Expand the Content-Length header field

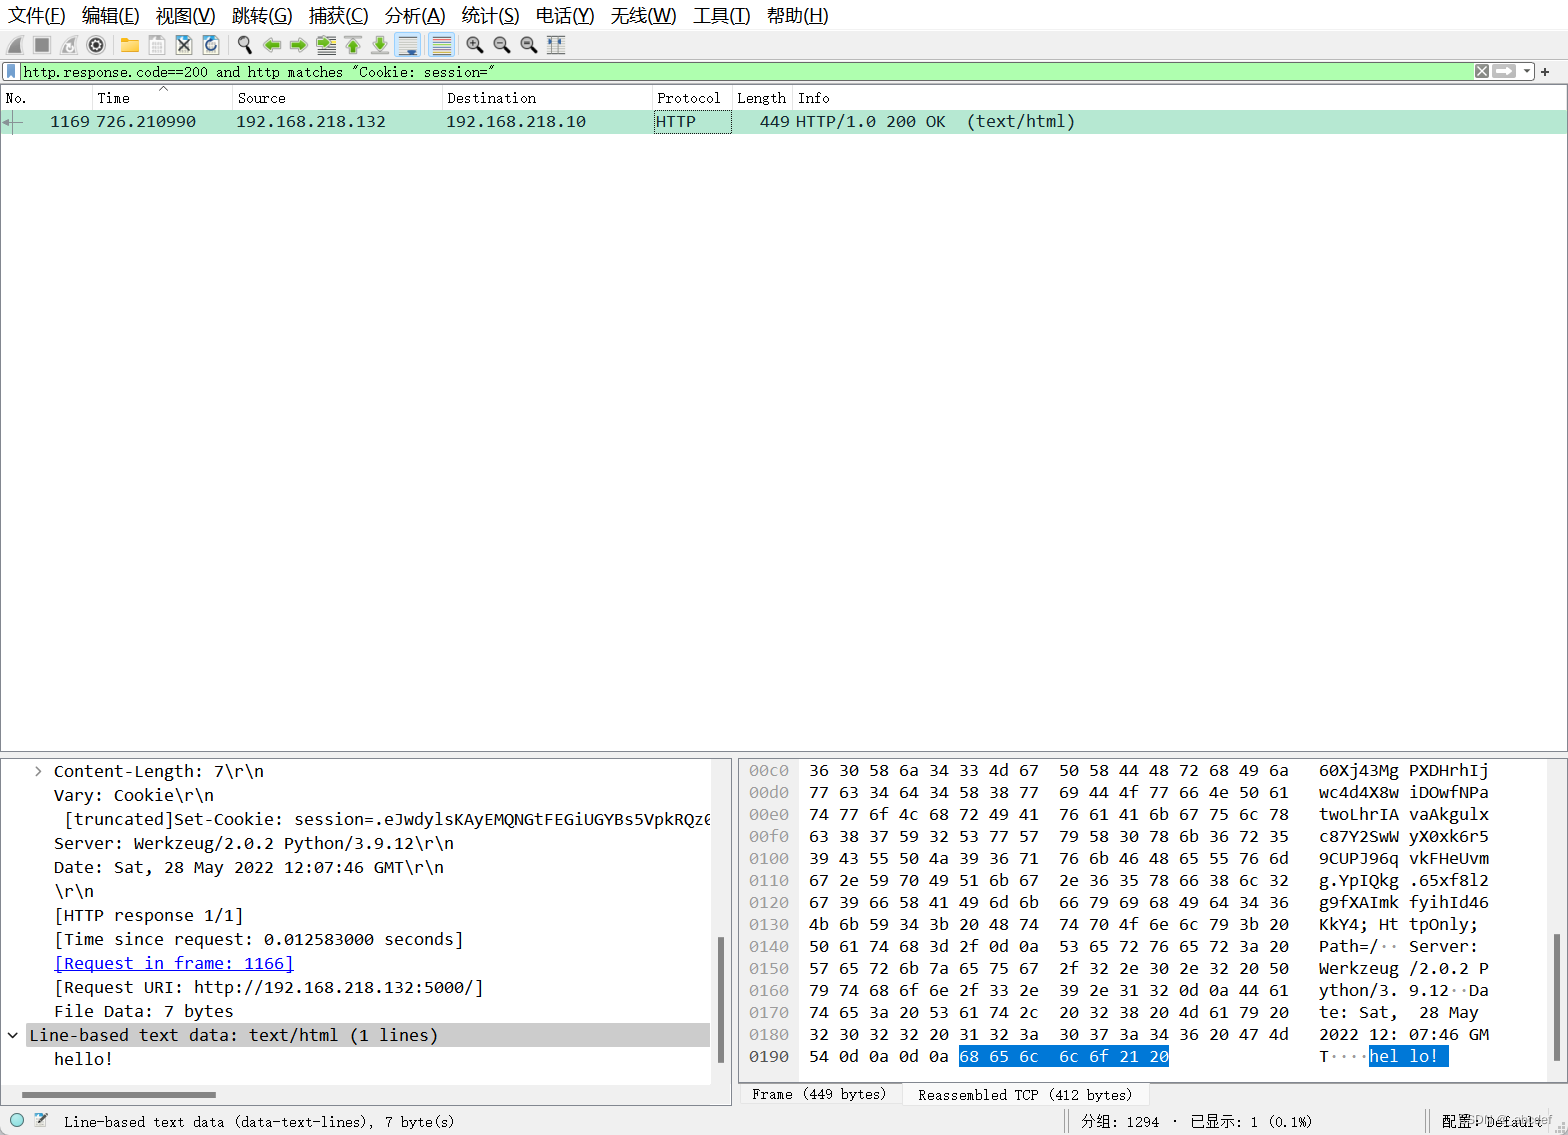click(38, 771)
